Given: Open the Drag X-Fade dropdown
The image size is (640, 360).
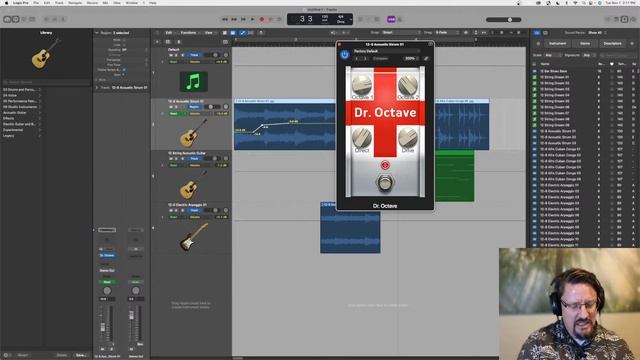Looking at the screenshot, I should click(446, 33).
